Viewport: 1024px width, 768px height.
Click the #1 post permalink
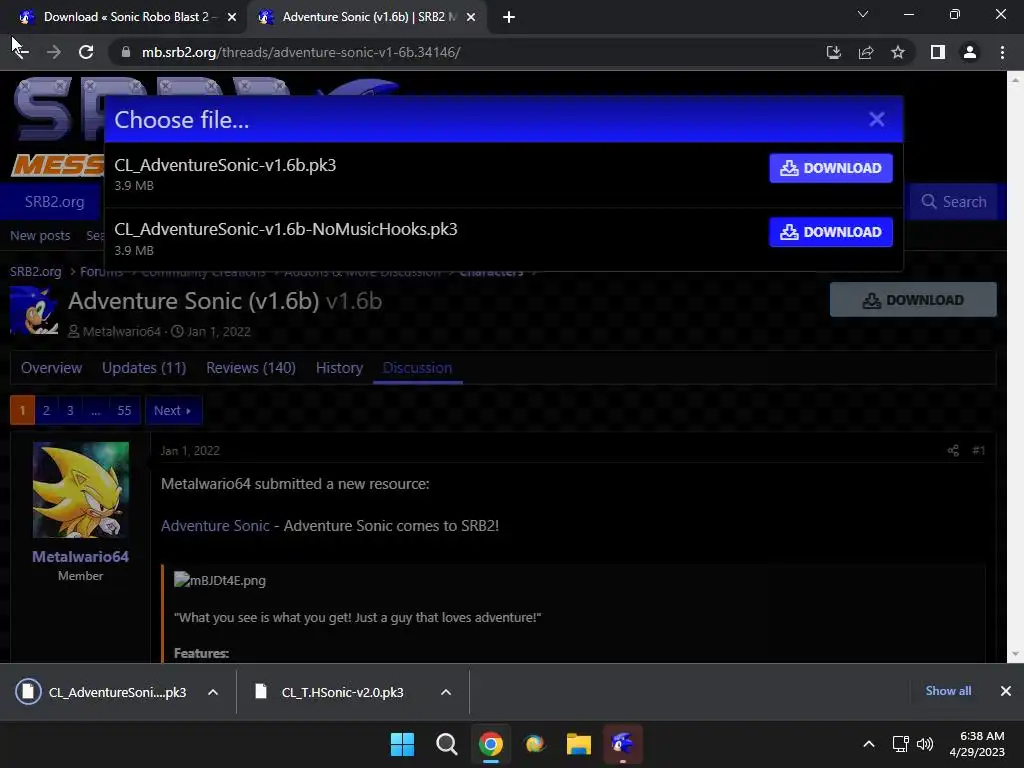tap(978, 451)
